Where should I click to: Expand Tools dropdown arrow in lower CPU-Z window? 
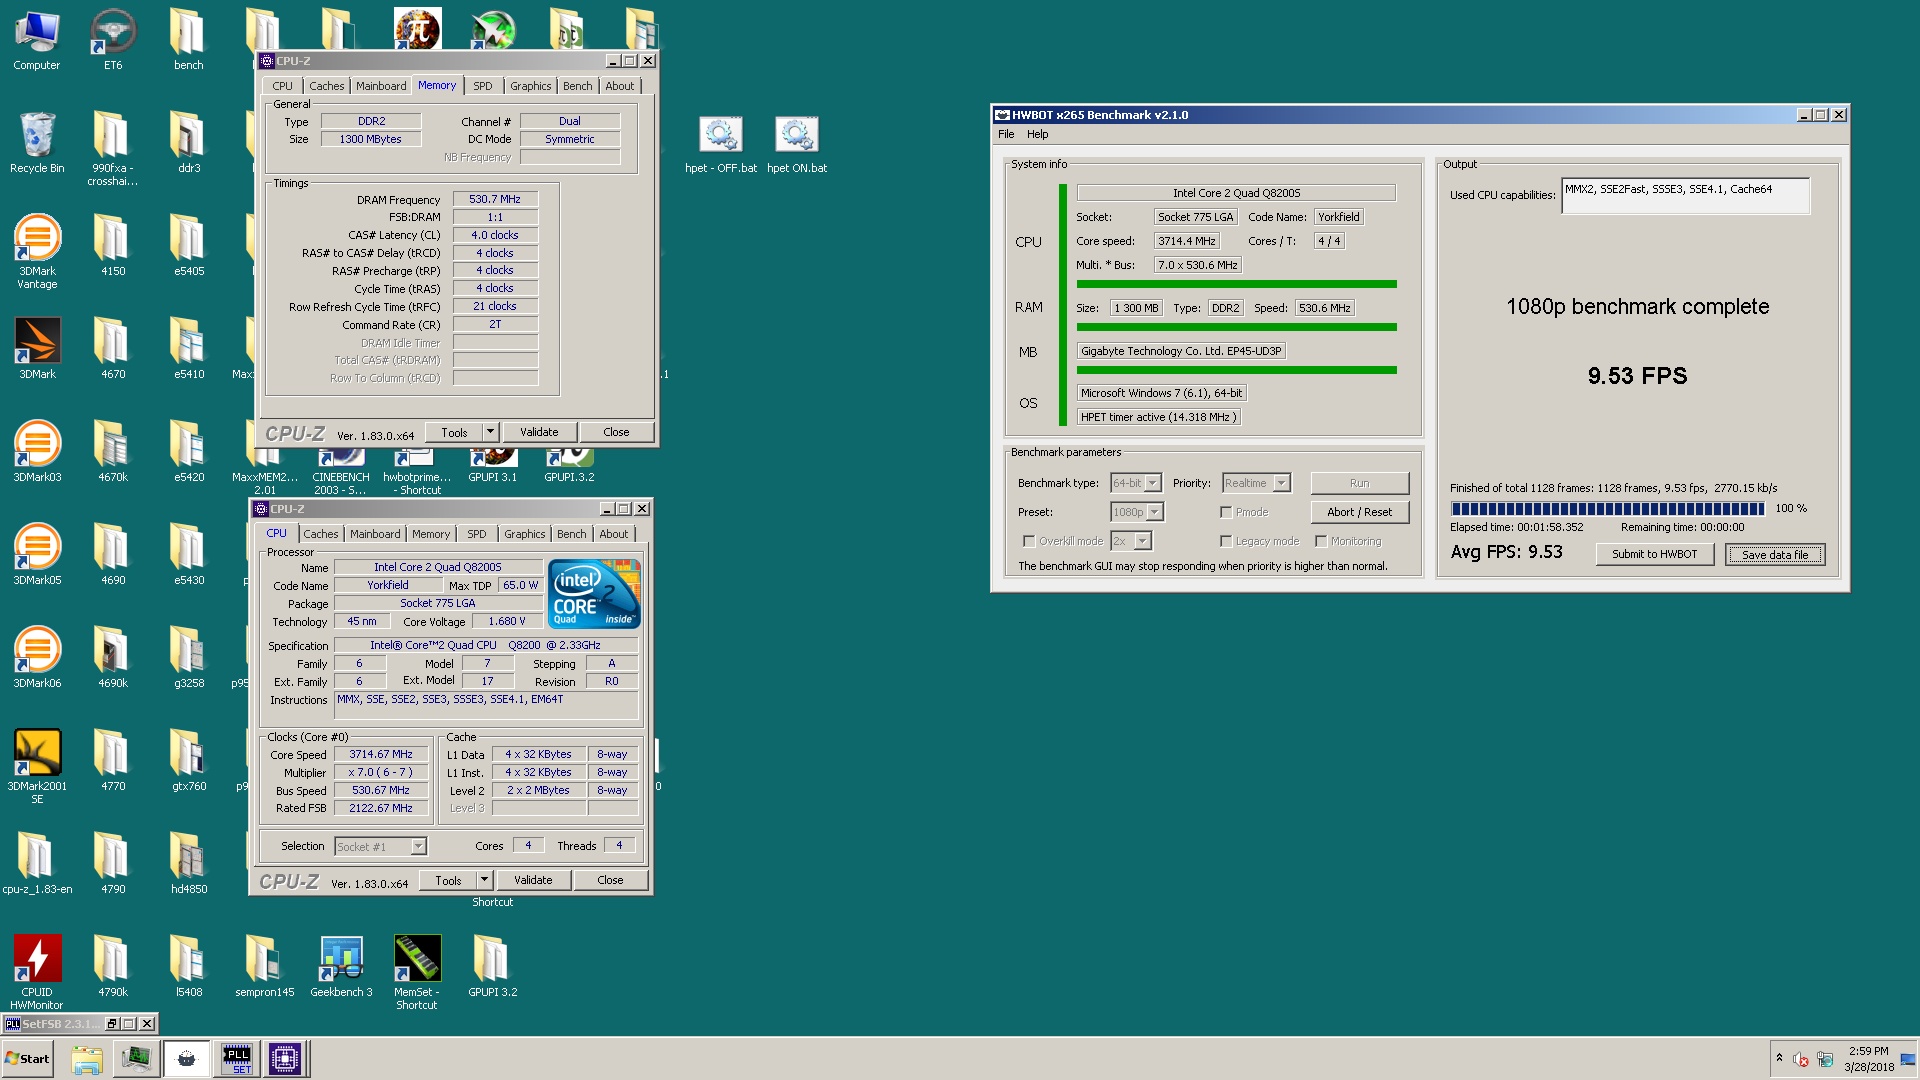[484, 880]
